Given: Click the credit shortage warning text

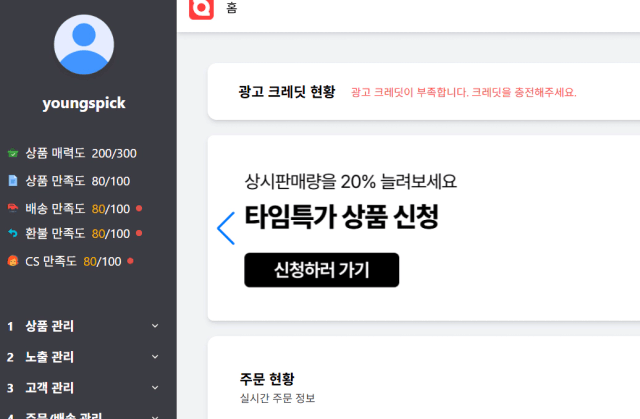Looking at the screenshot, I should 463,92.
